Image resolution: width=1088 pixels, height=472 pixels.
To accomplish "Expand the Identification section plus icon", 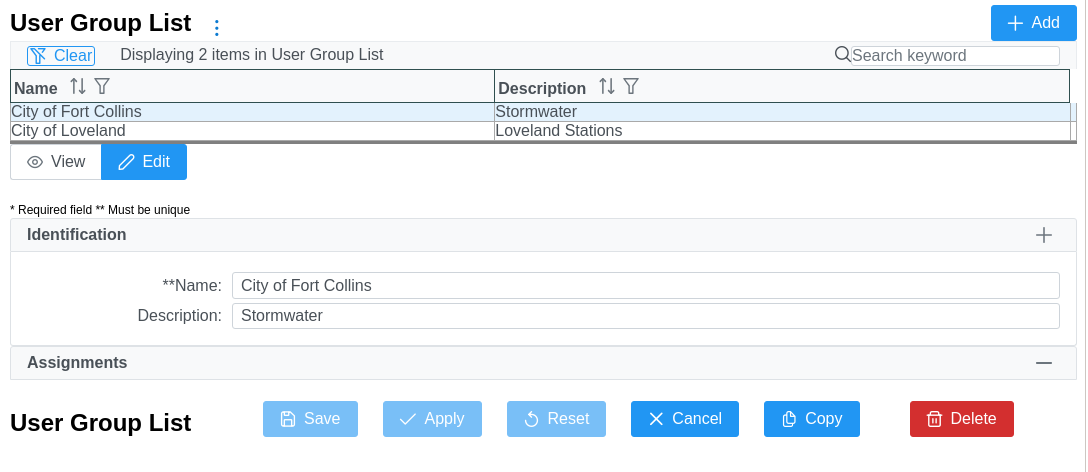I will pyautogui.click(x=1043, y=235).
